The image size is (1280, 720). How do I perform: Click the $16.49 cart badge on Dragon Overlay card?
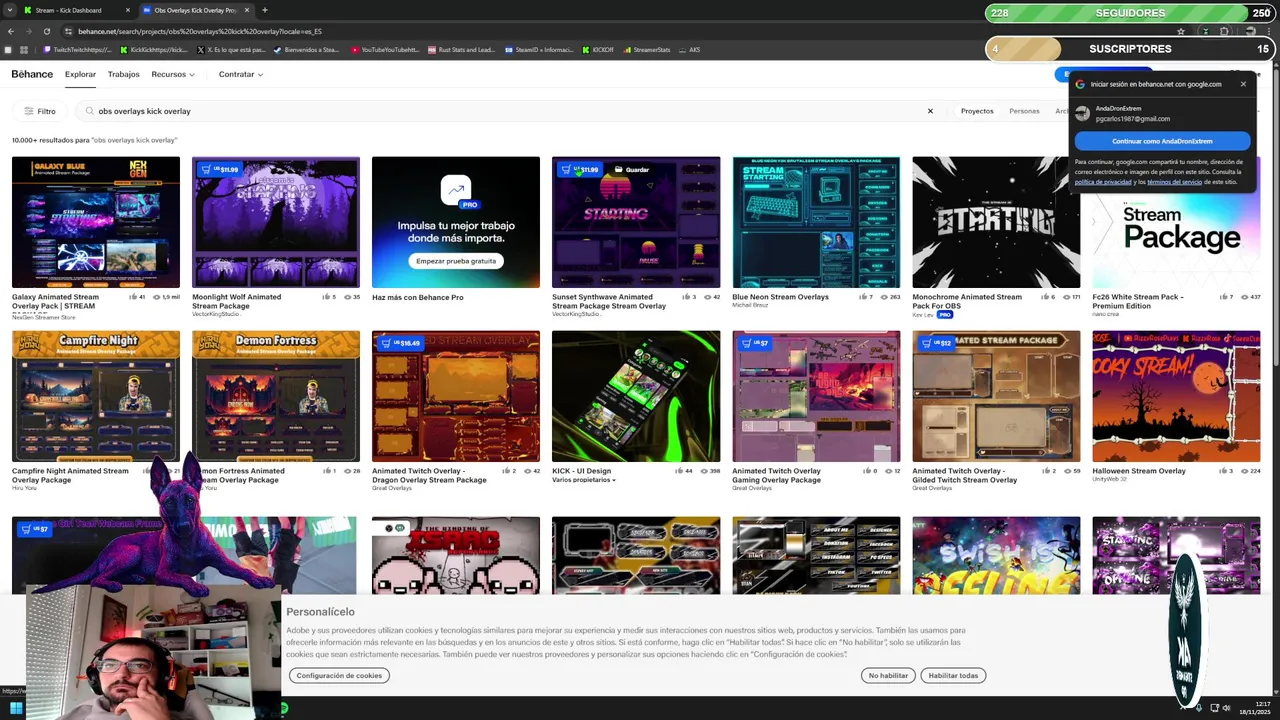pyautogui.click(x=400, y=343)
